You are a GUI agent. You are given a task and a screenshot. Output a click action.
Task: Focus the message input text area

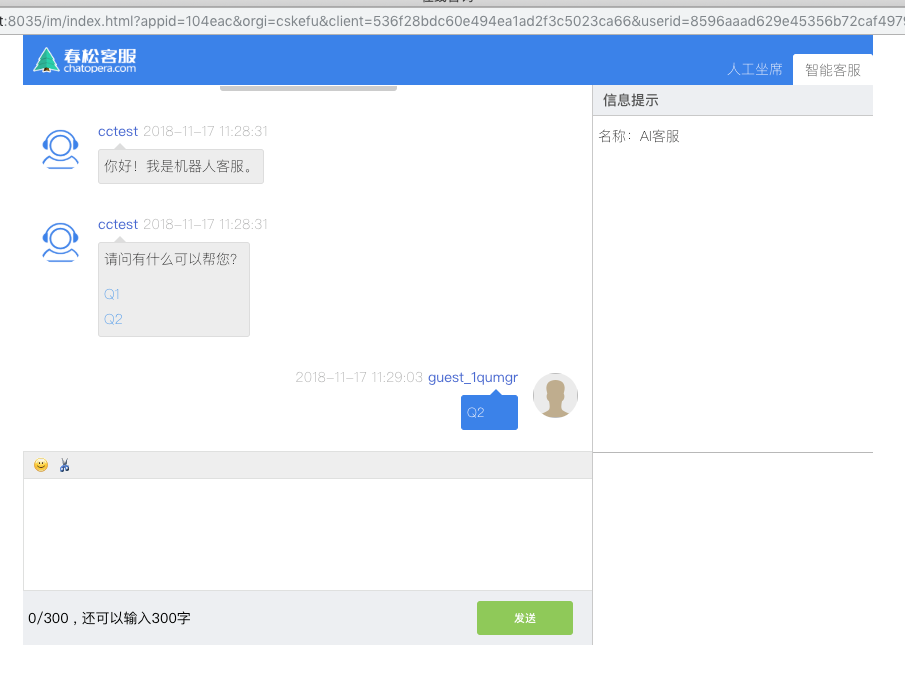(308, 534)
